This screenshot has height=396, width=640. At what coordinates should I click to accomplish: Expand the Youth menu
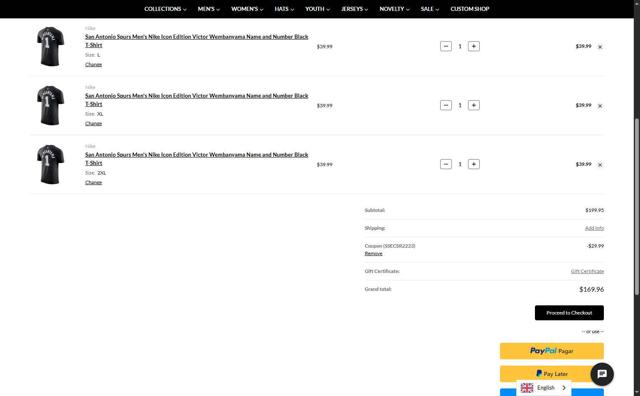(x=317, y=9)
